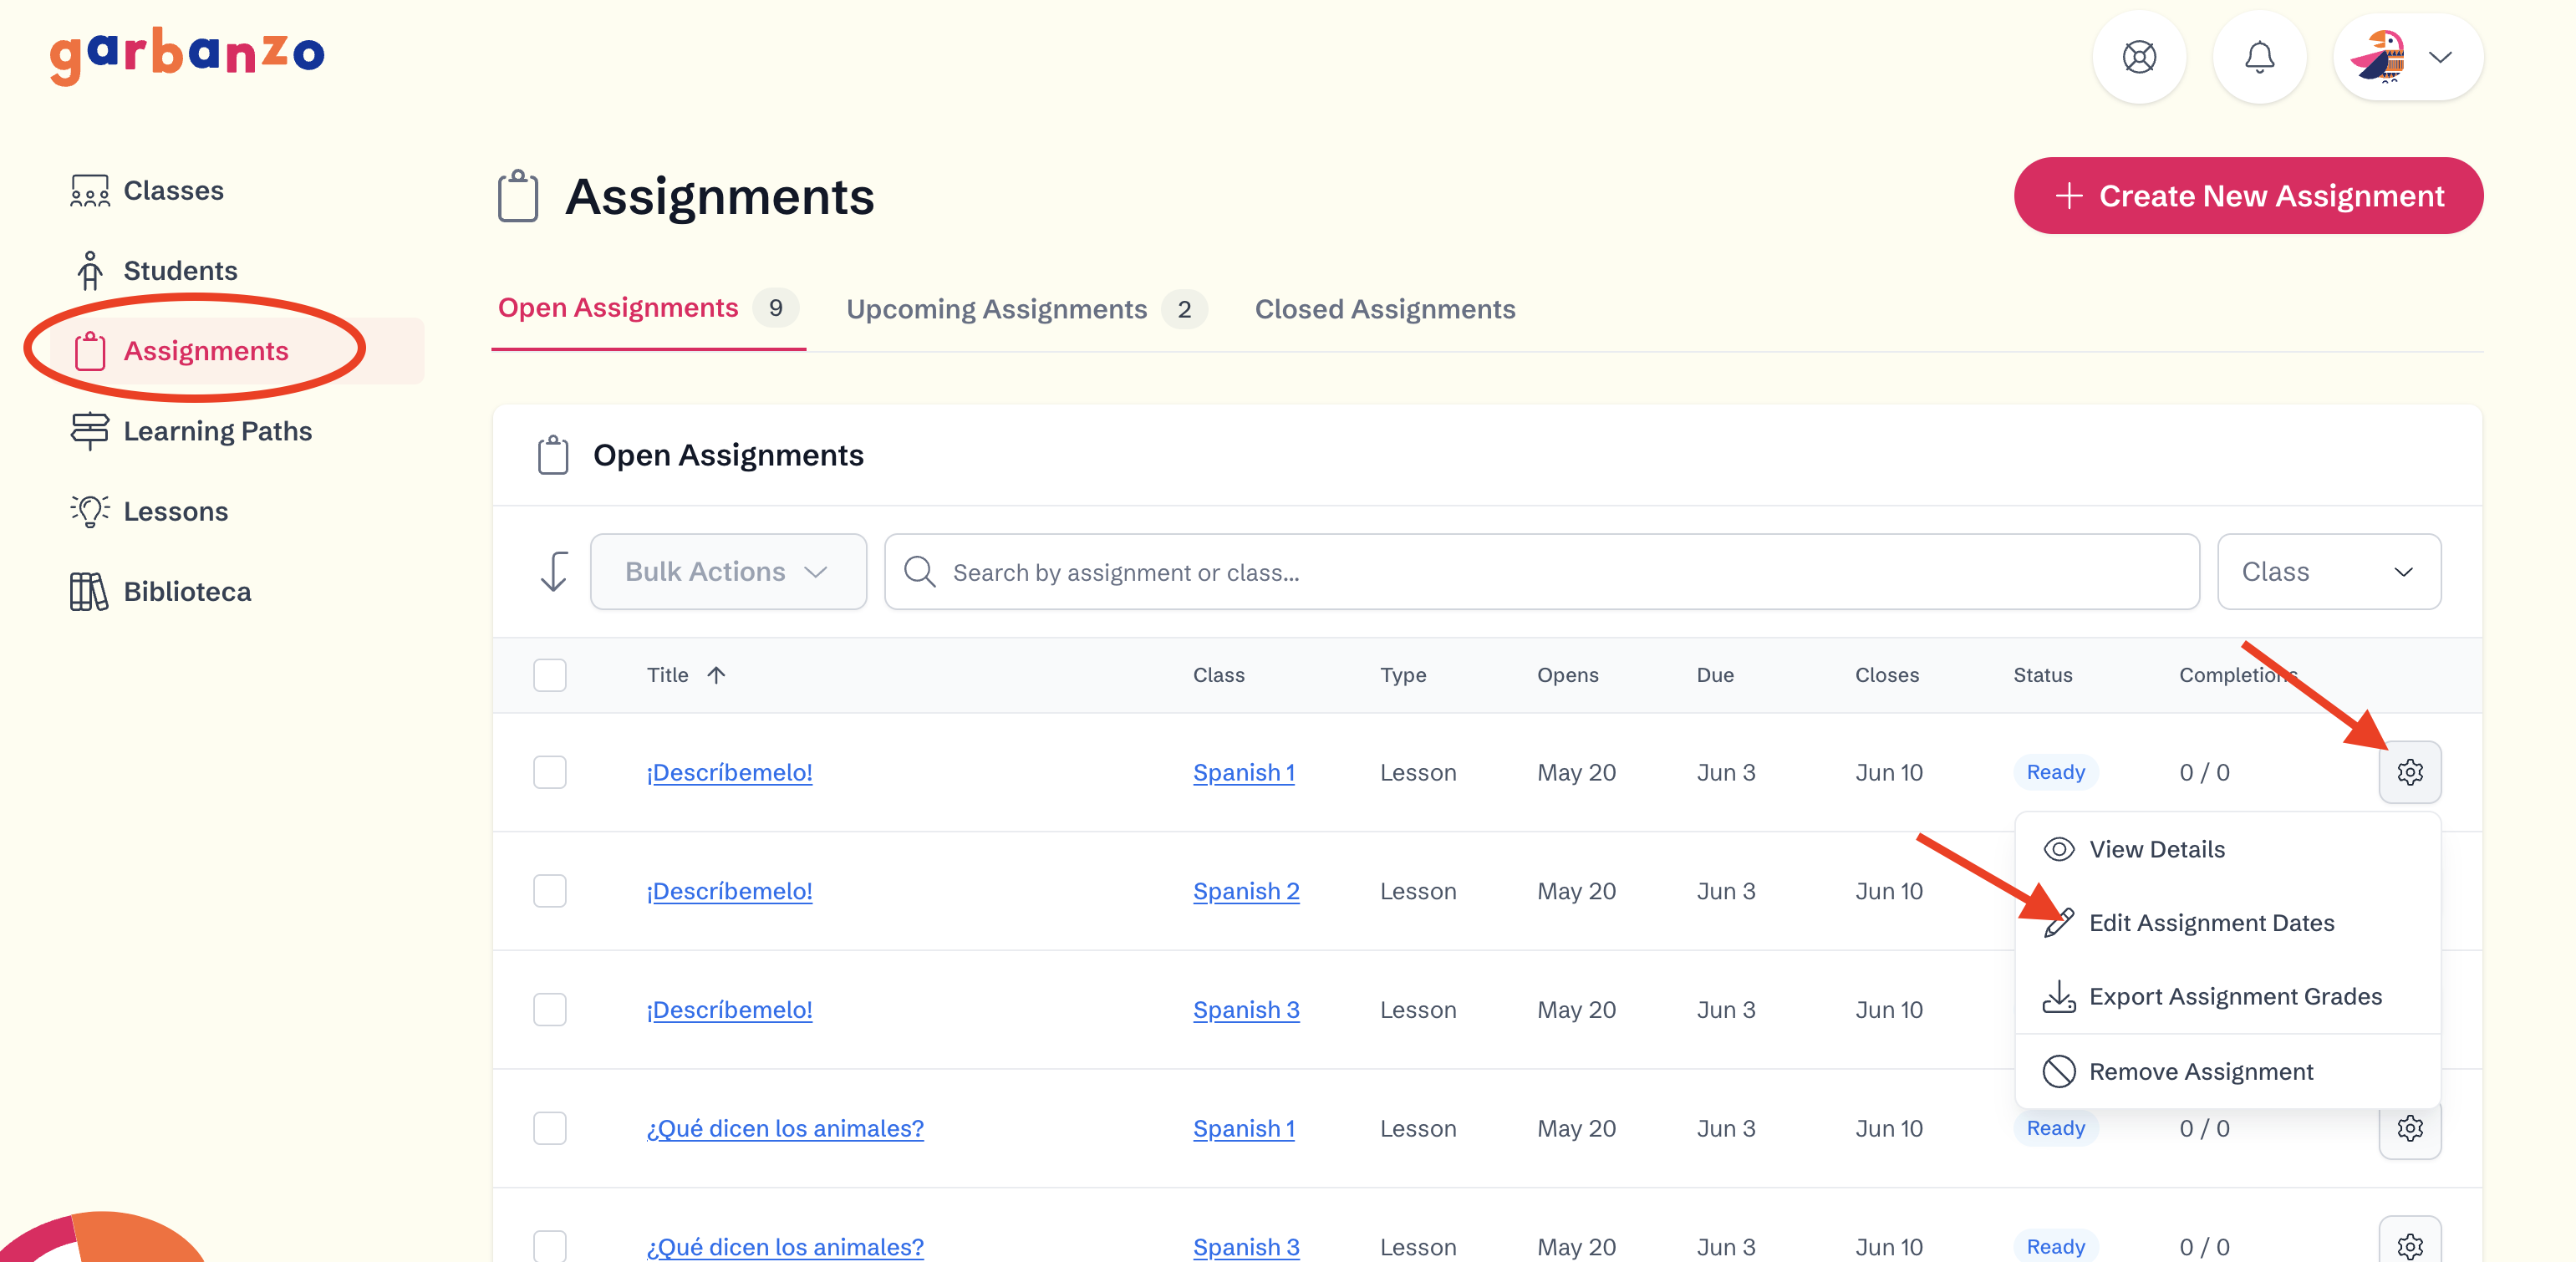Click the assignment search field
Viewport: 2576px width, 1262px height.
1540,572
